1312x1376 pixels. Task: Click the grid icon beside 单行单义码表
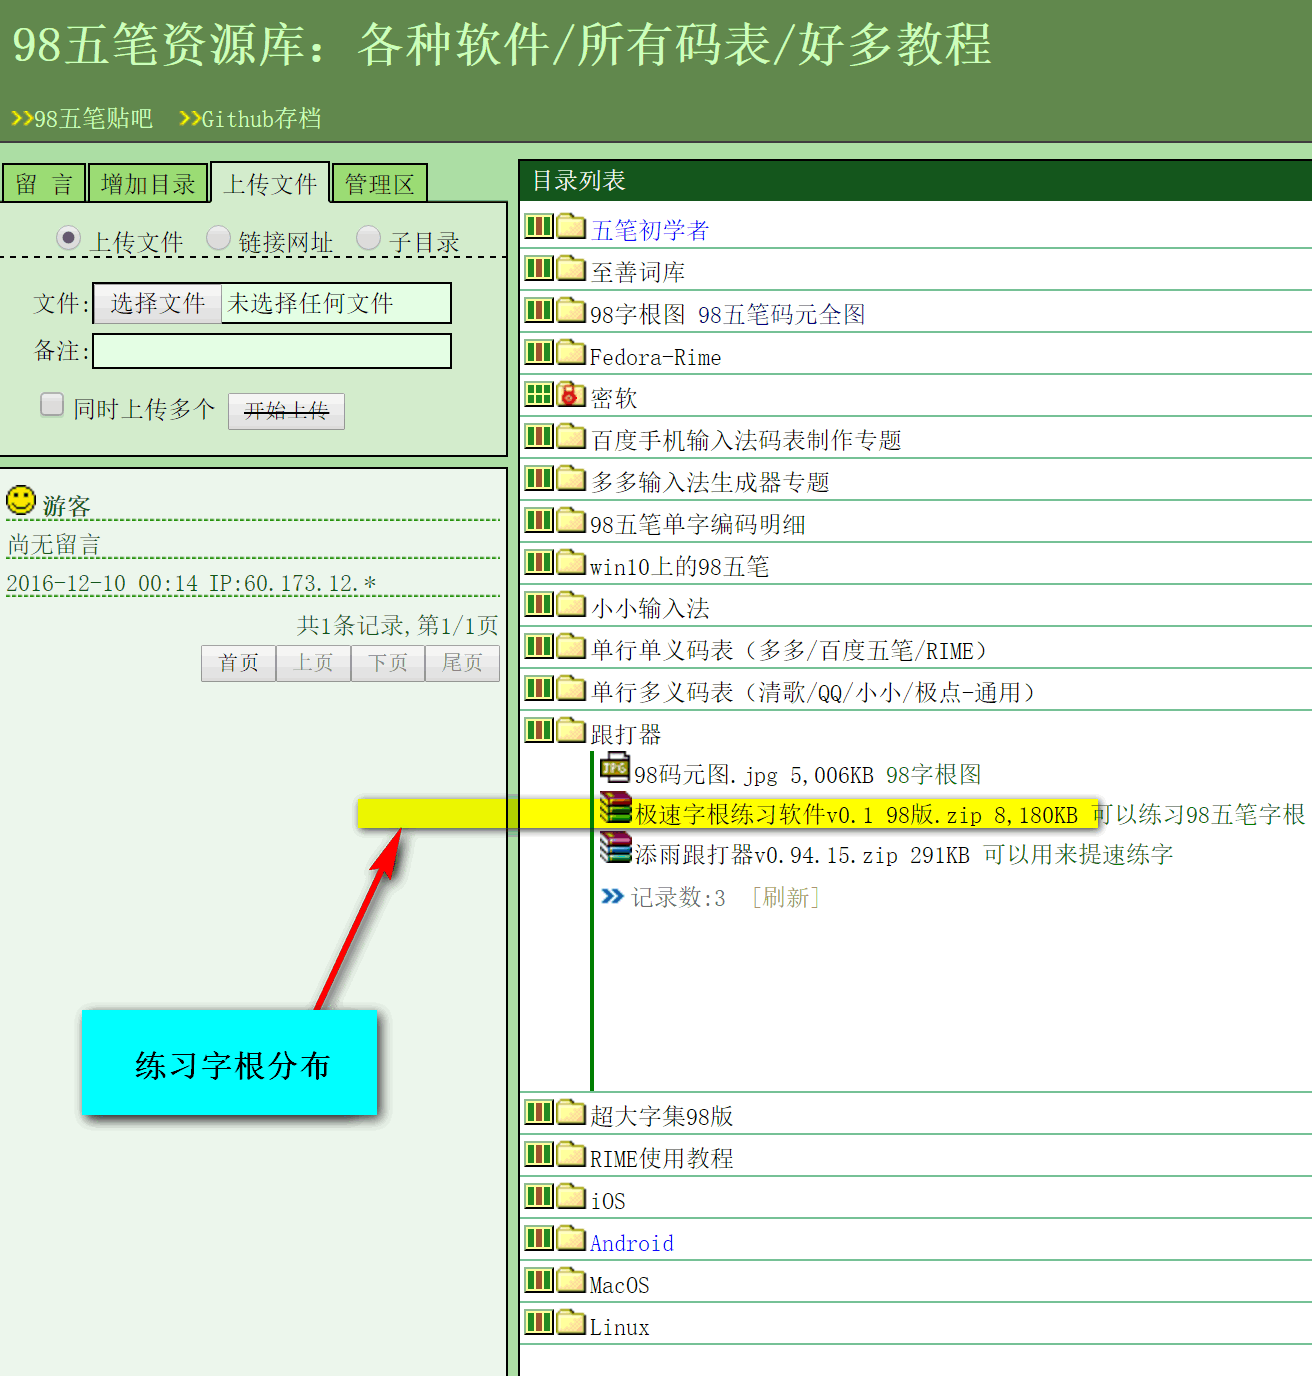pyautogui.click(x=539, y=646)
